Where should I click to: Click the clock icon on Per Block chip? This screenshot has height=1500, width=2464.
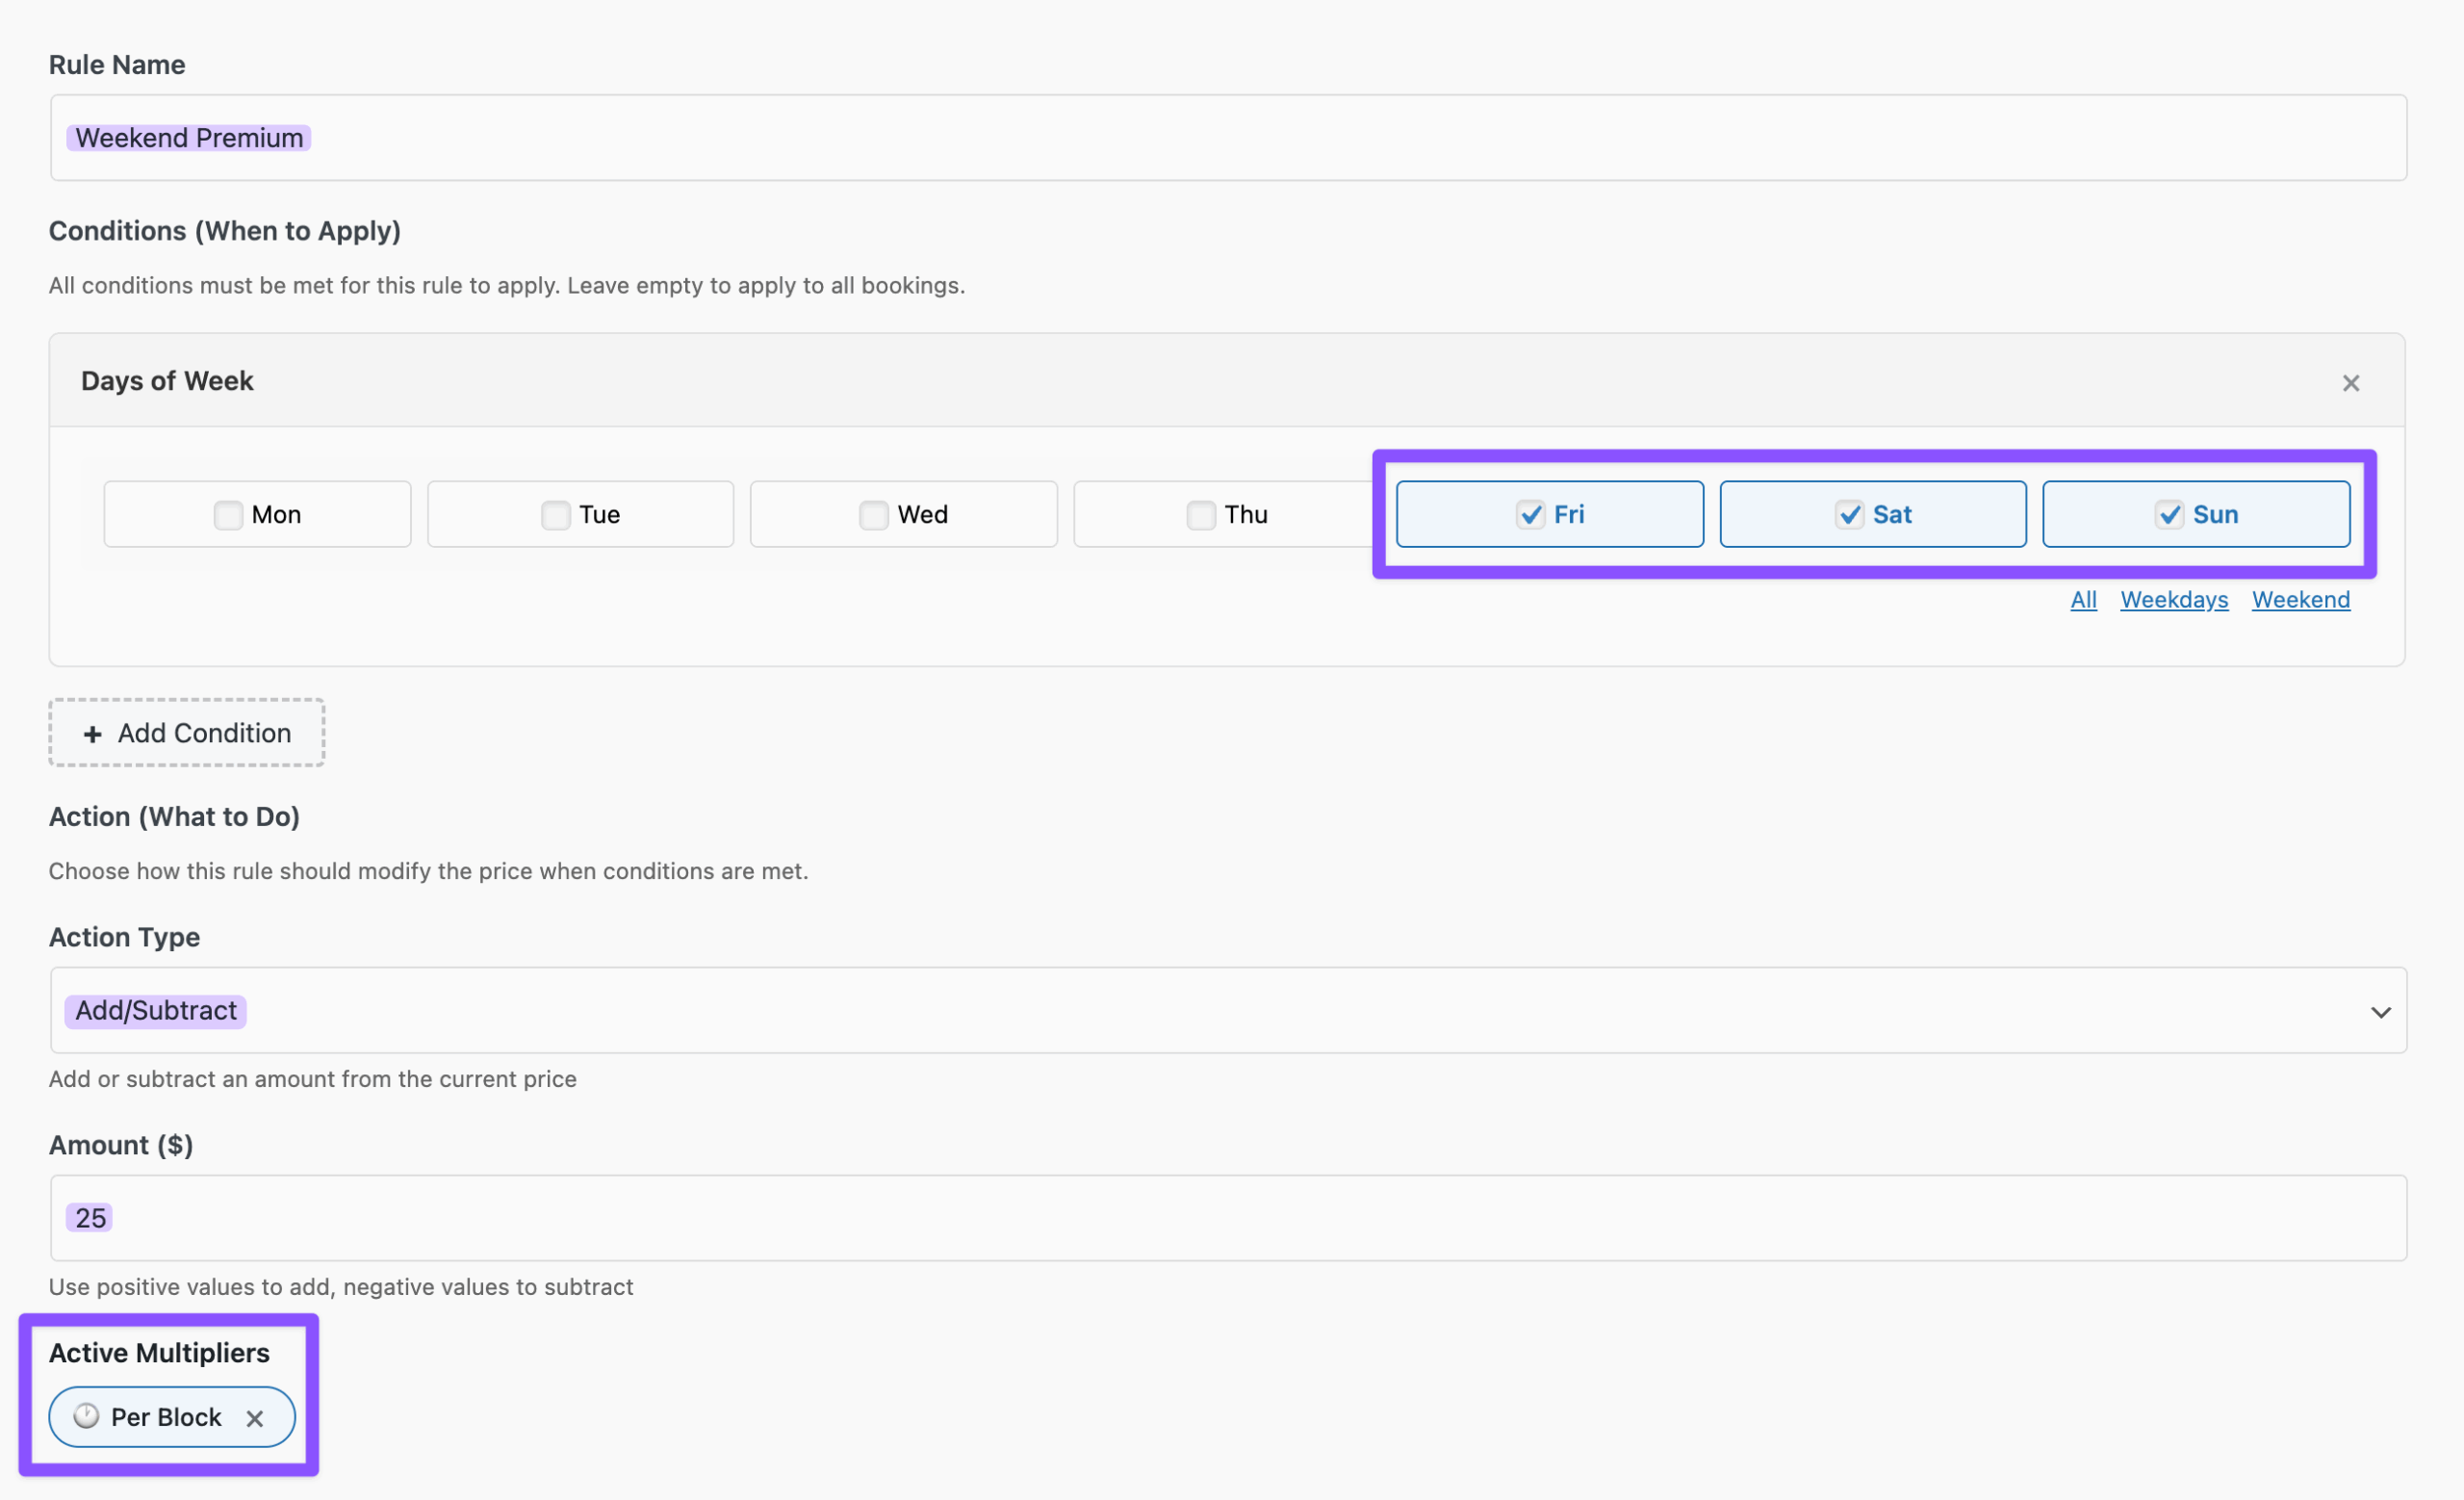[x=87, y=1416]
